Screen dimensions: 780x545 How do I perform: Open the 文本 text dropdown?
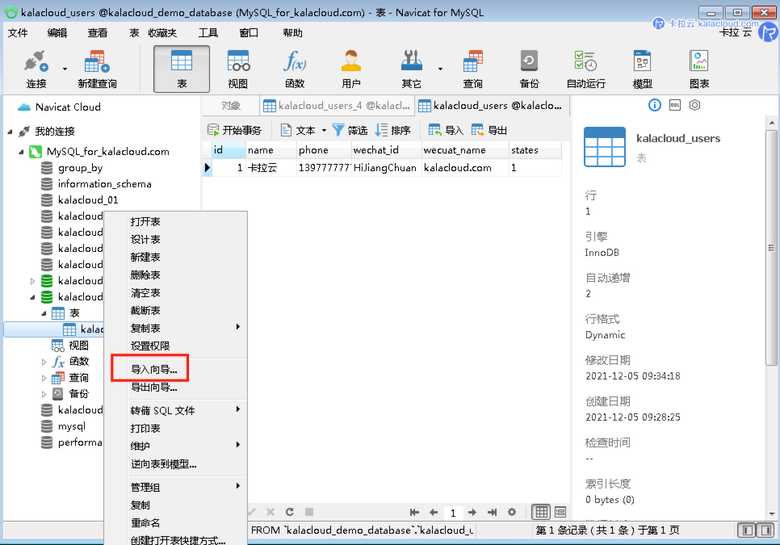click(304, 130)
